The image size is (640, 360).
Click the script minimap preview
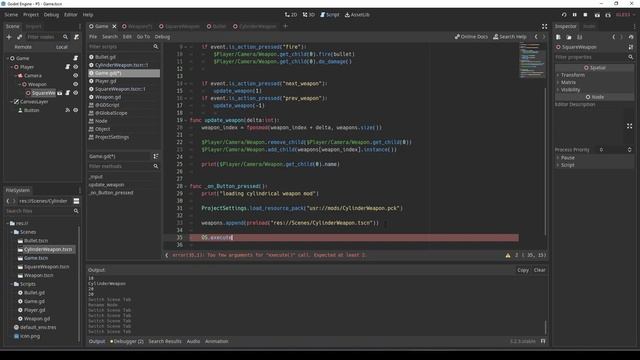(532, 60)
